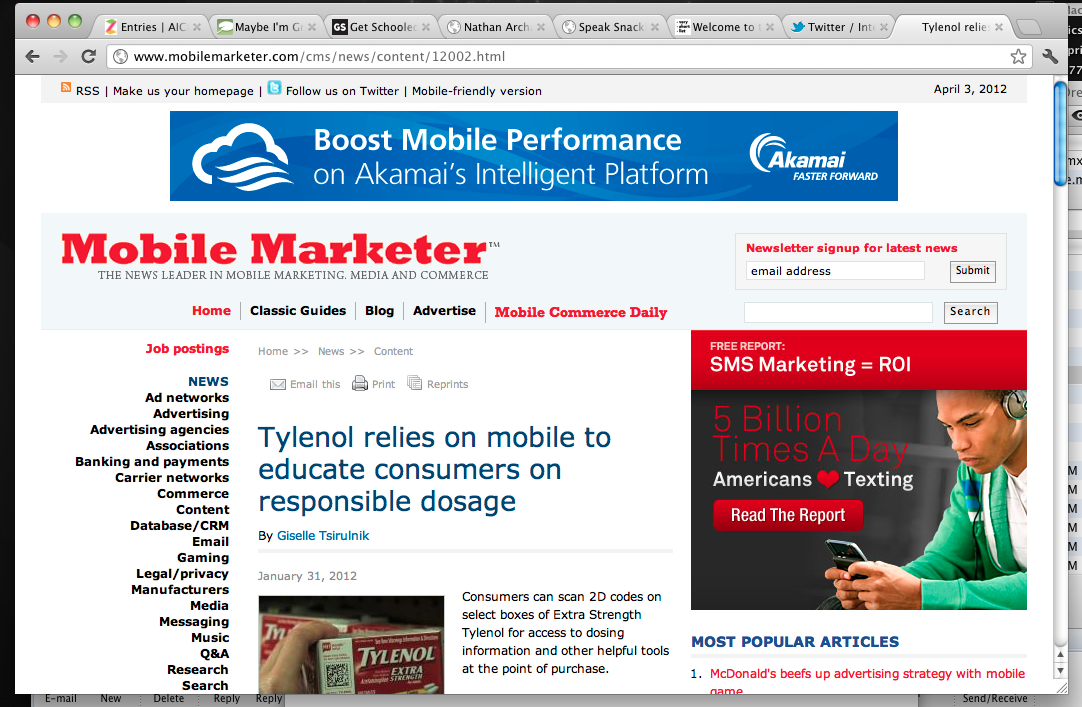Click the Tylenol box article thumbnail
The image size is (1082, 707).
point(351,644)
